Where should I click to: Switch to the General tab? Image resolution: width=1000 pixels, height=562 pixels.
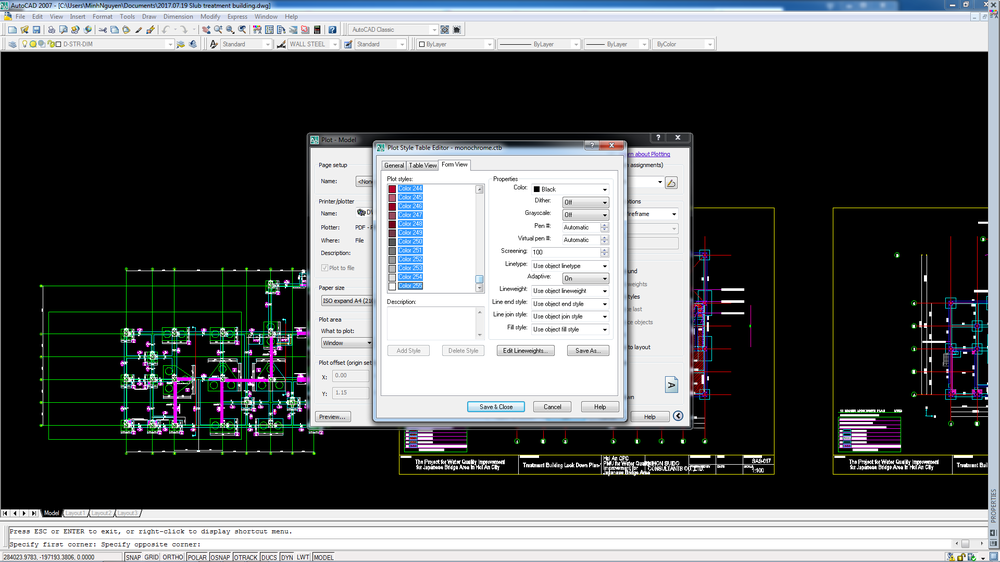pos(393,165)
